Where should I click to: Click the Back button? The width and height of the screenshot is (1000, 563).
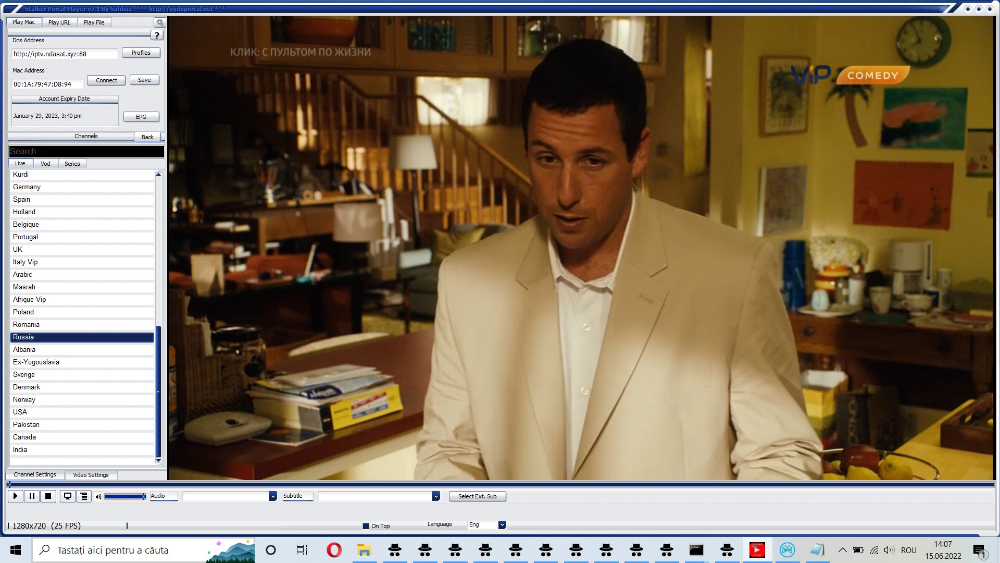[x=147, y=137]
